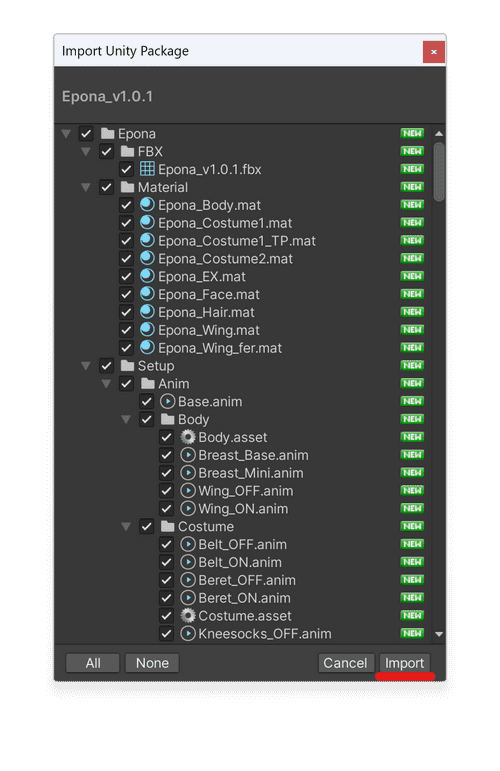Click the Import button
The width and height of the screenshot is (500, 771).
point(405,663)
